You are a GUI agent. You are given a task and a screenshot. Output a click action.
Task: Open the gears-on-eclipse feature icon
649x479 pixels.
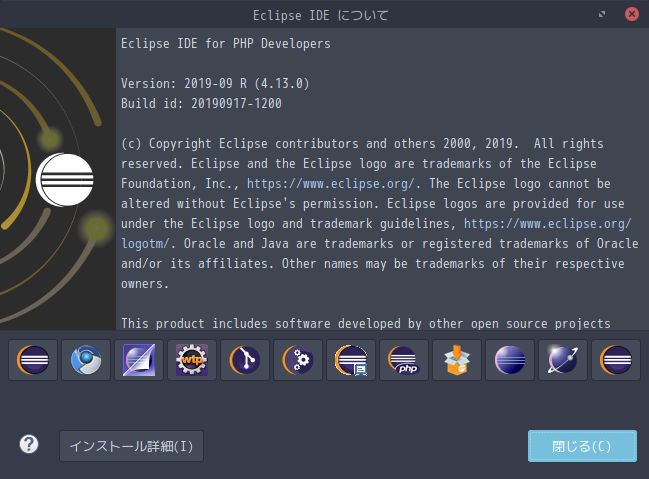pos(298,360)
